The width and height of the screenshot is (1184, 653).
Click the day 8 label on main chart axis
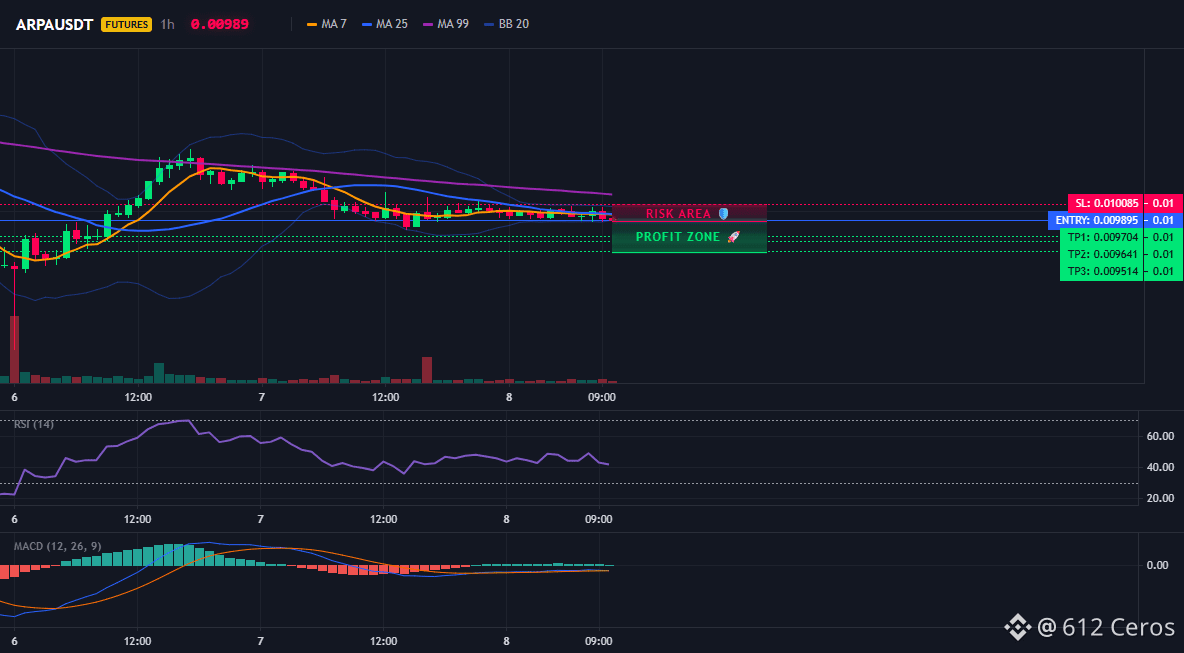click(509, 397)
